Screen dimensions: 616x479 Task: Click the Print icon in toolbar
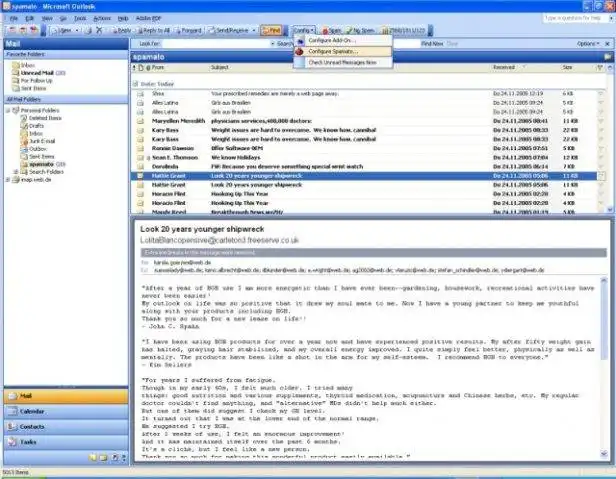pos(88,30)
